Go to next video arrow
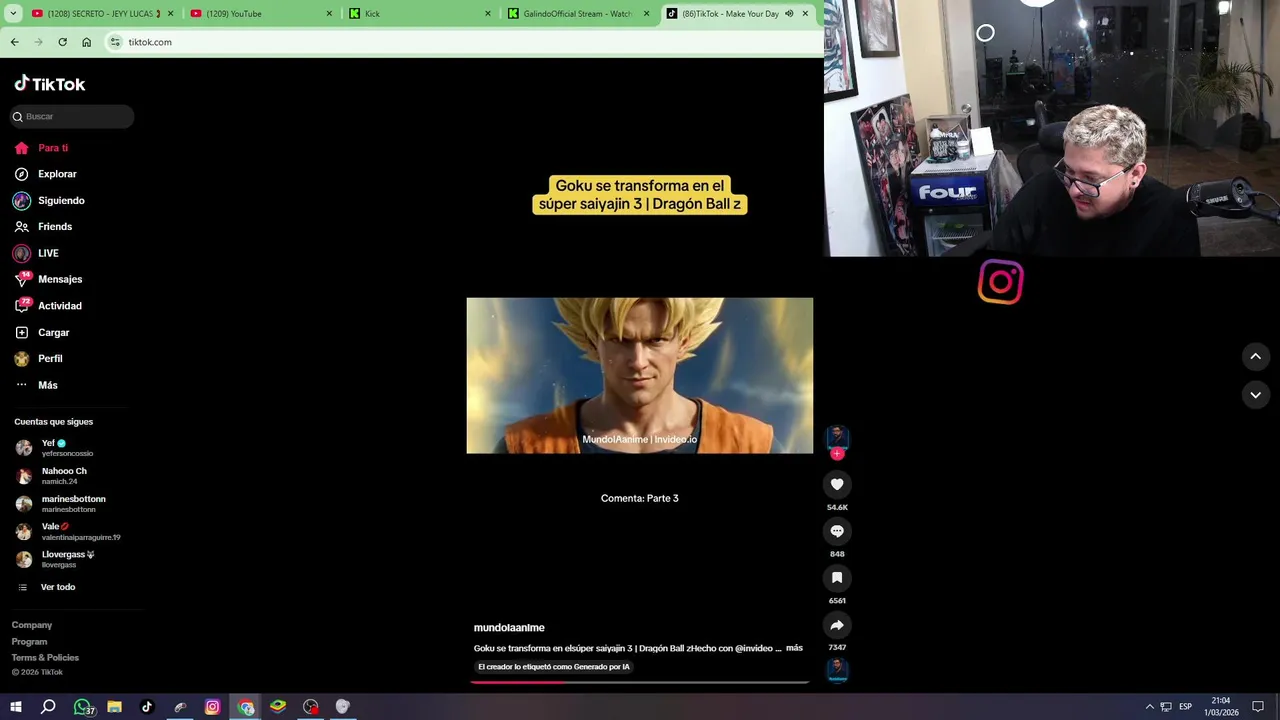This screenshot has height=720, width=1280. 1255,395
